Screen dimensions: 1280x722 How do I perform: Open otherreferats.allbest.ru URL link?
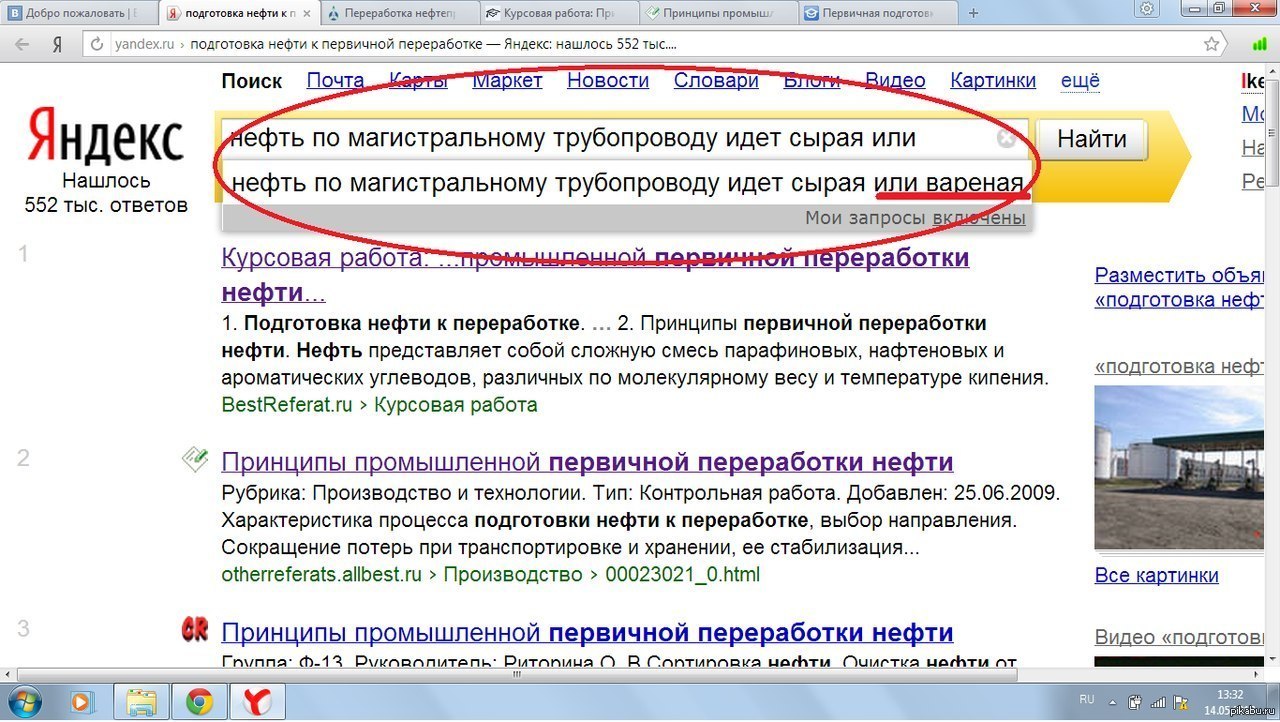click(321, 575)
